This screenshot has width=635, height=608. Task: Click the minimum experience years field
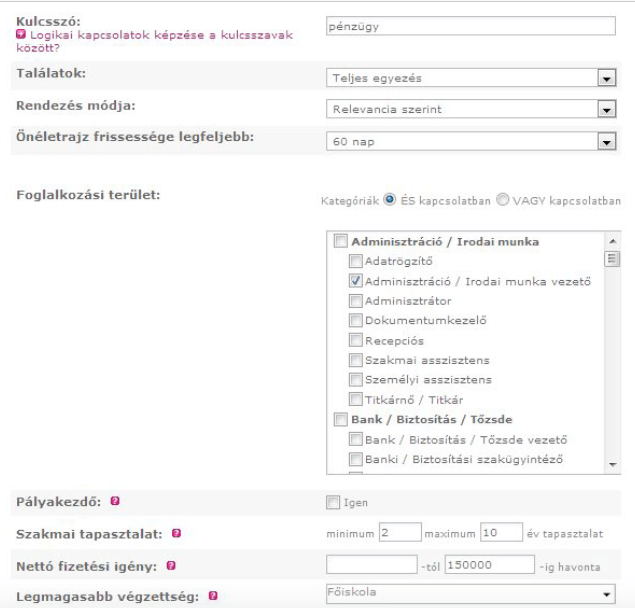click(x=397, y=533)
